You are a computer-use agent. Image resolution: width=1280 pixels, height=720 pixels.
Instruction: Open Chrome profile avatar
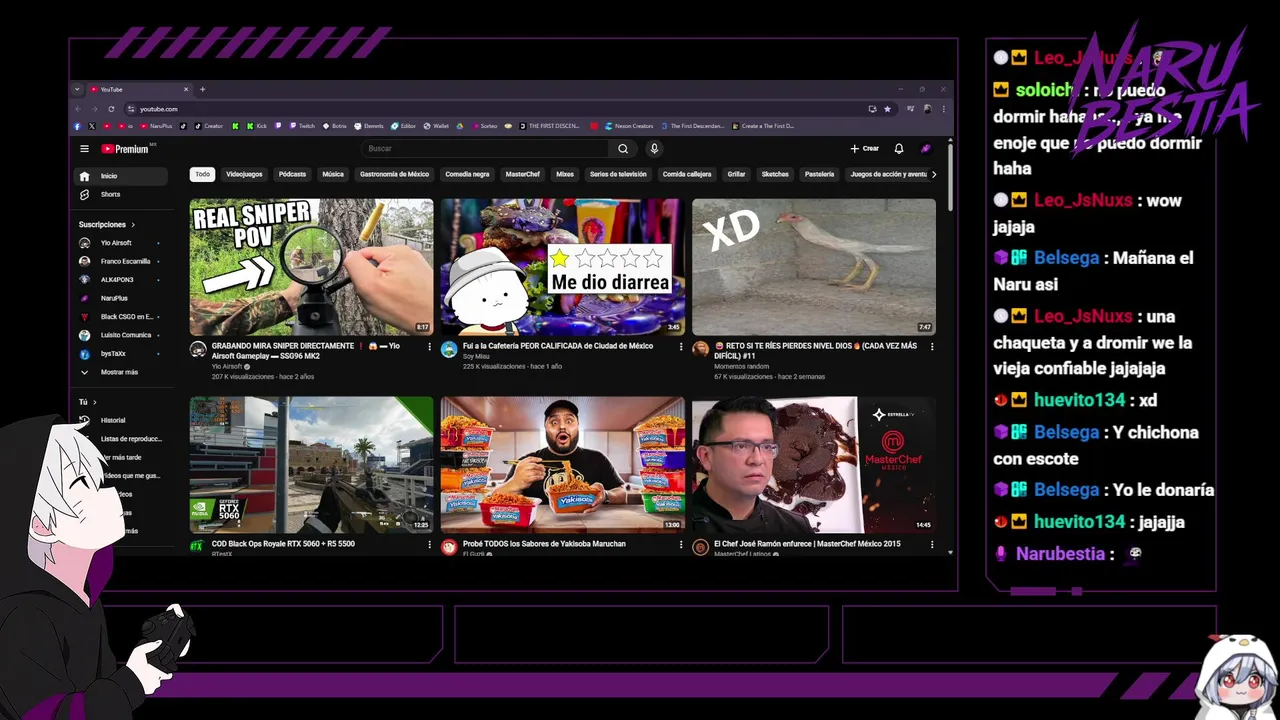pos(927,109)
